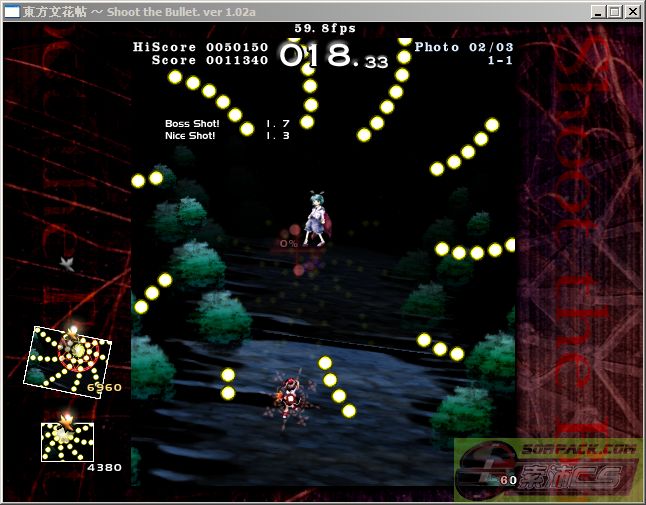Viewport: 646px width, 505px height.
Task: Click the HiScore 0050150 text
Action: point(200,47)
